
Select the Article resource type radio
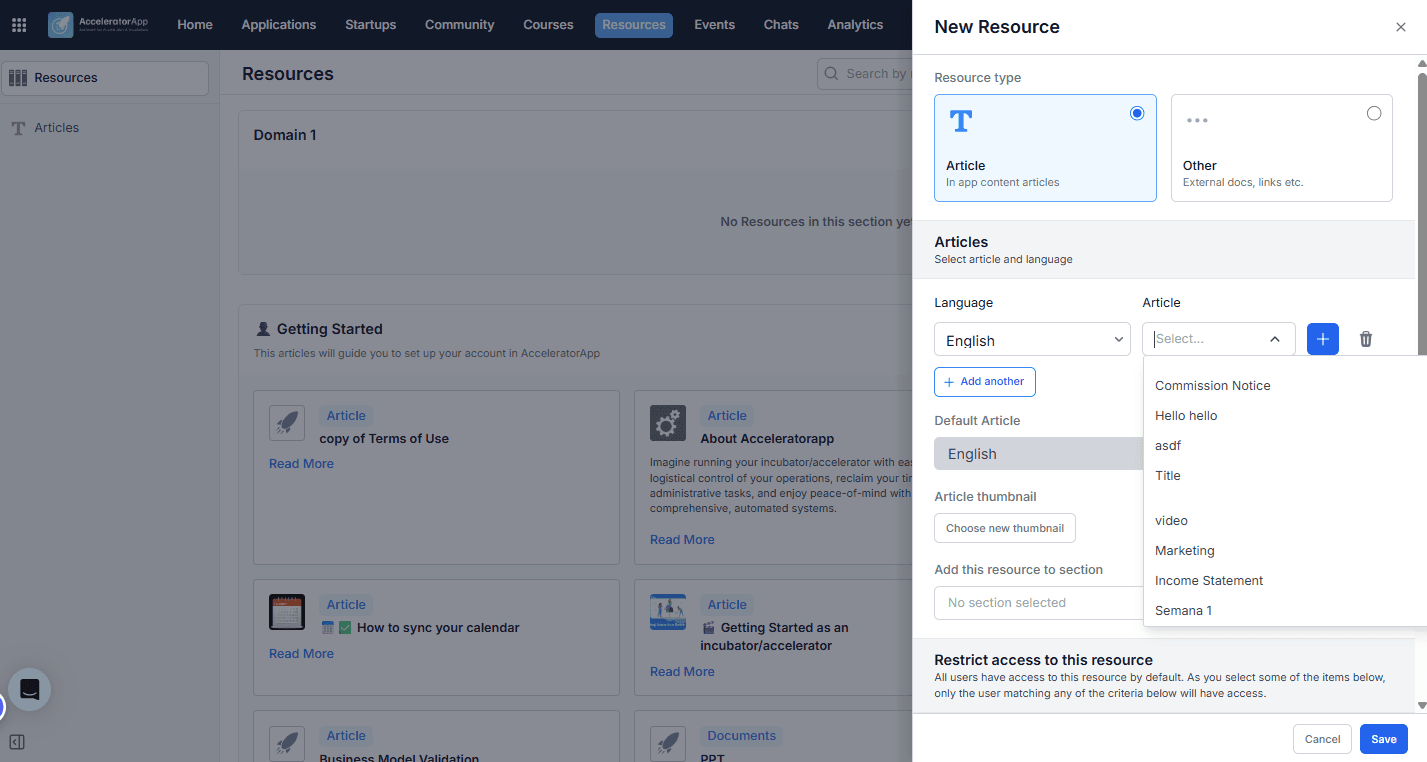pyautogui.click(x=1136, y=113)
